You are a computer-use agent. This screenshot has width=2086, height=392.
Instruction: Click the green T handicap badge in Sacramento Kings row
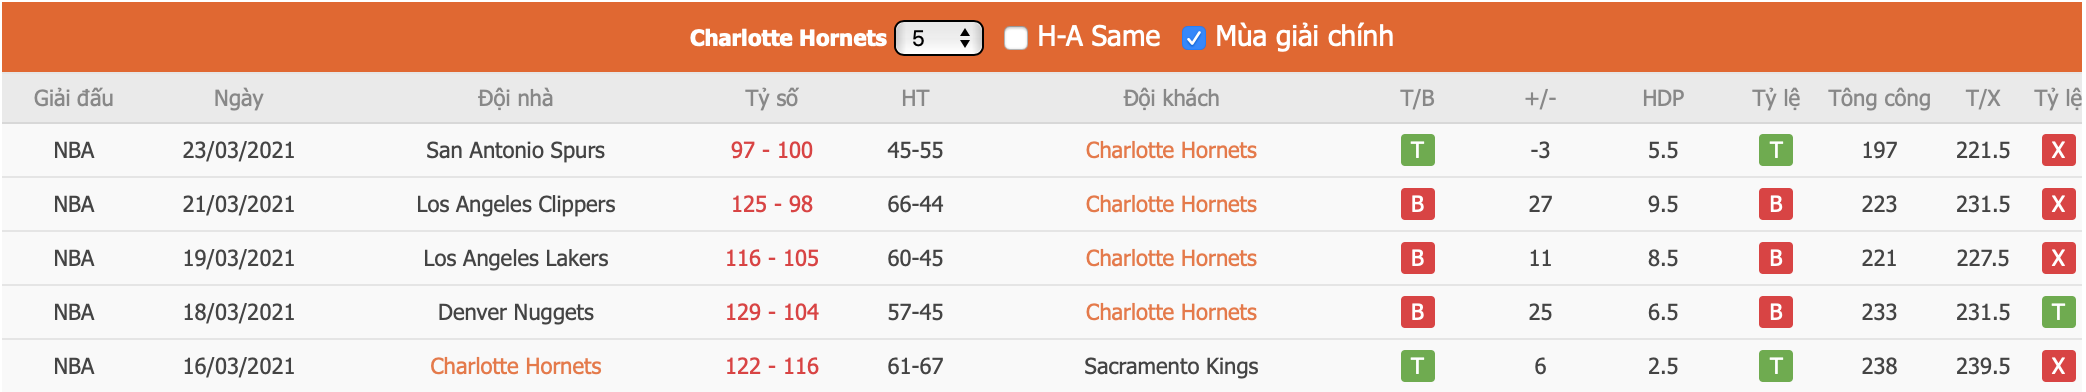tap(1775, 366)
